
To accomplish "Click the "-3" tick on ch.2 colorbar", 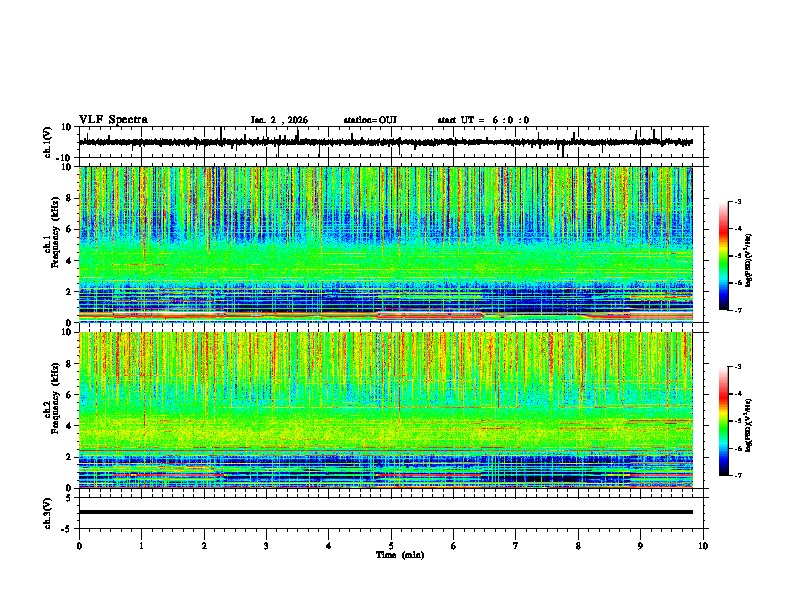I will [x=737, y=367].
